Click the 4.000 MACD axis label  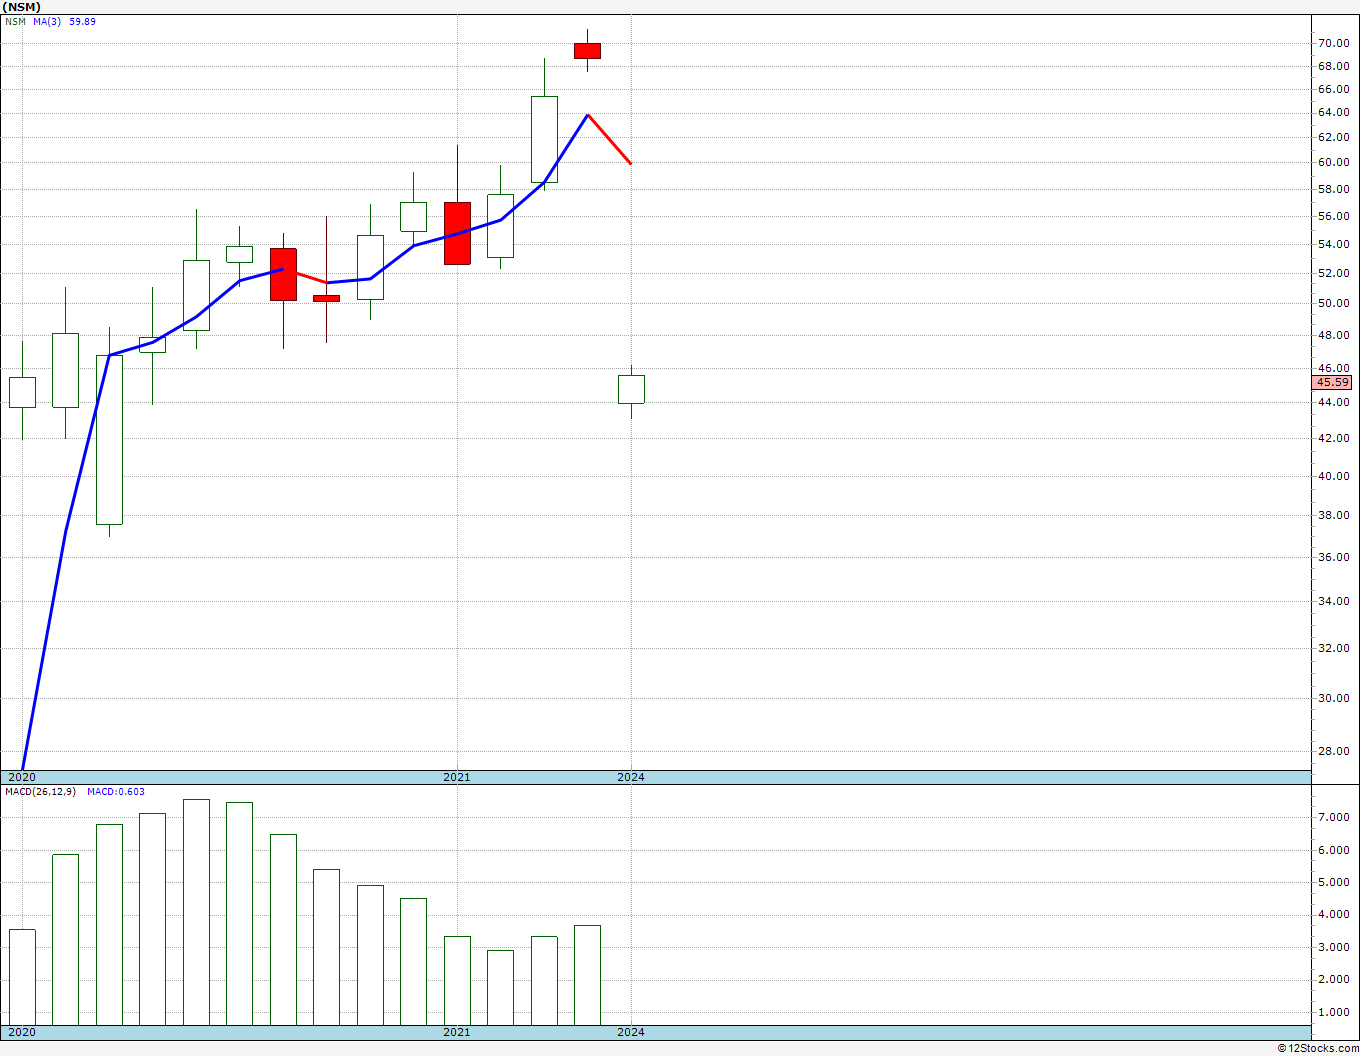click(x=1333, y=914)
